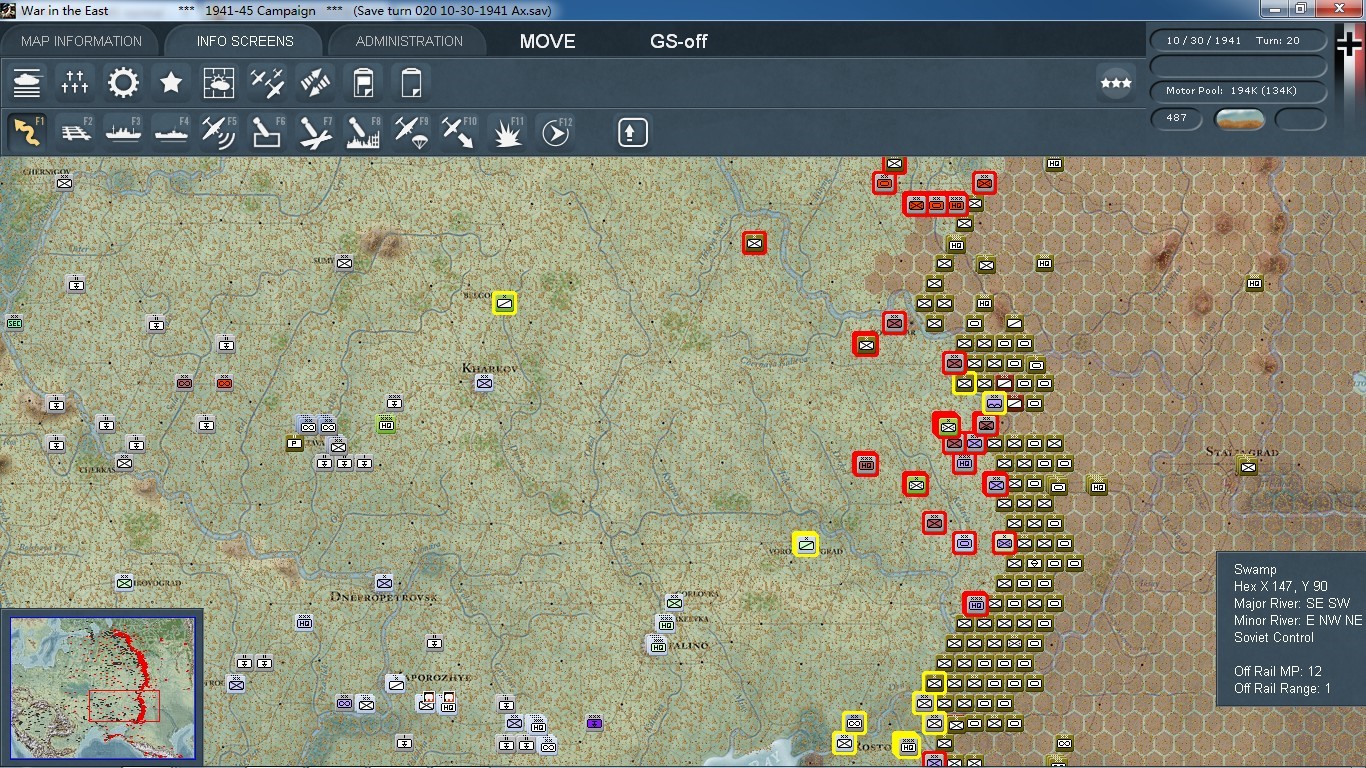Image resolution: width=1366 pixels, height=768 pixels.
Task: Click the Major River: SE SW text
Action: pos(1292,603)
